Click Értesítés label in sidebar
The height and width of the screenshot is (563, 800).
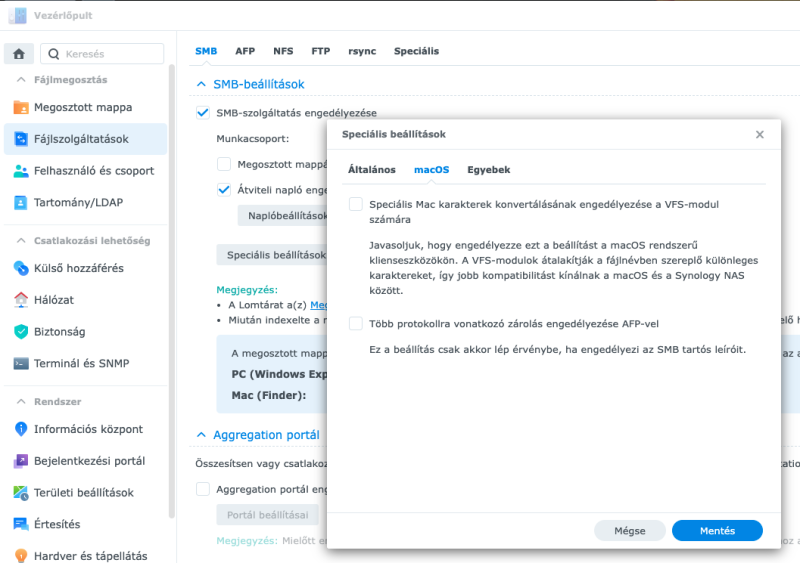coord(57,524)
